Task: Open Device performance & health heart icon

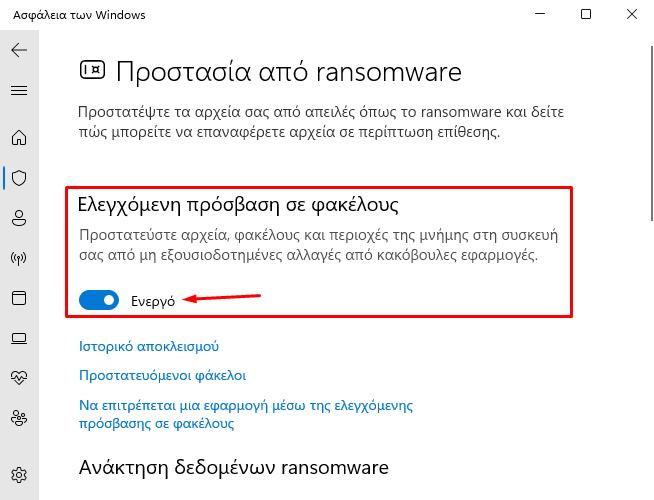Action: click(x=19, y=377)
